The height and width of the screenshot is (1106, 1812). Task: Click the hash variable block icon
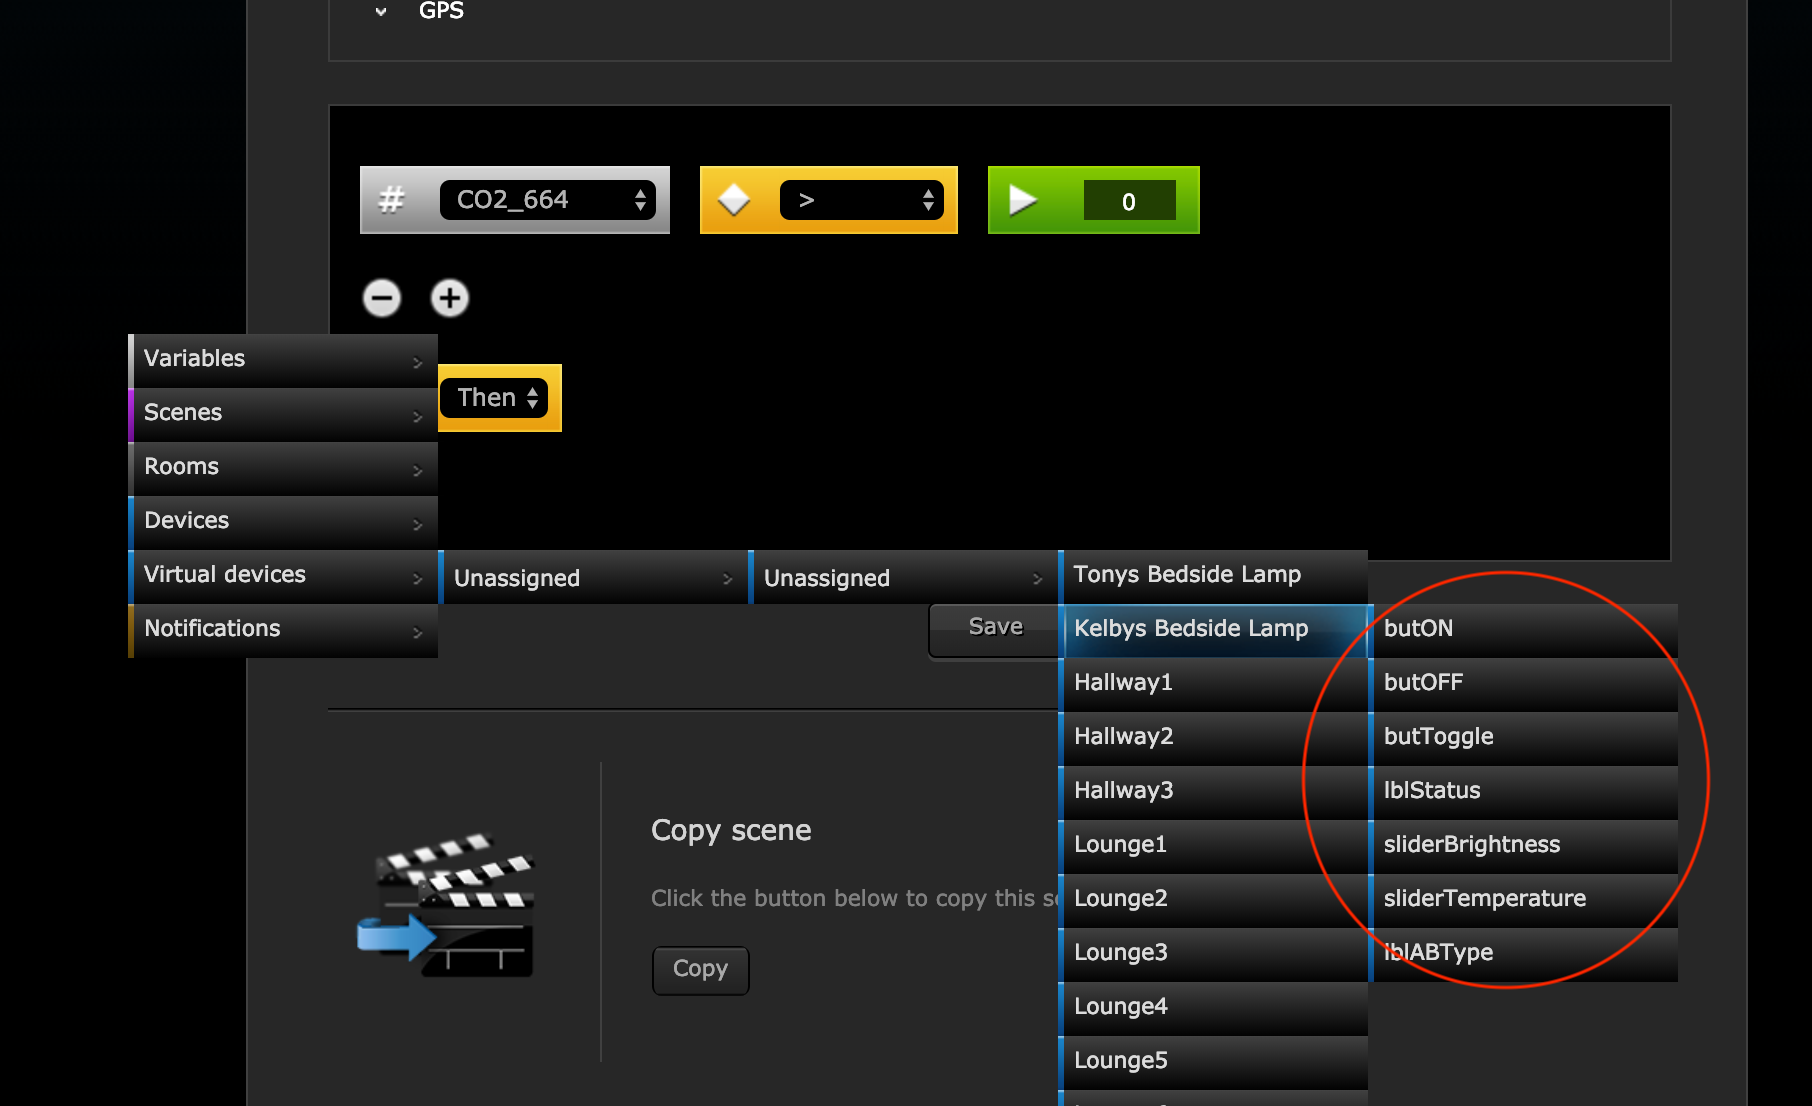[392, 200]
